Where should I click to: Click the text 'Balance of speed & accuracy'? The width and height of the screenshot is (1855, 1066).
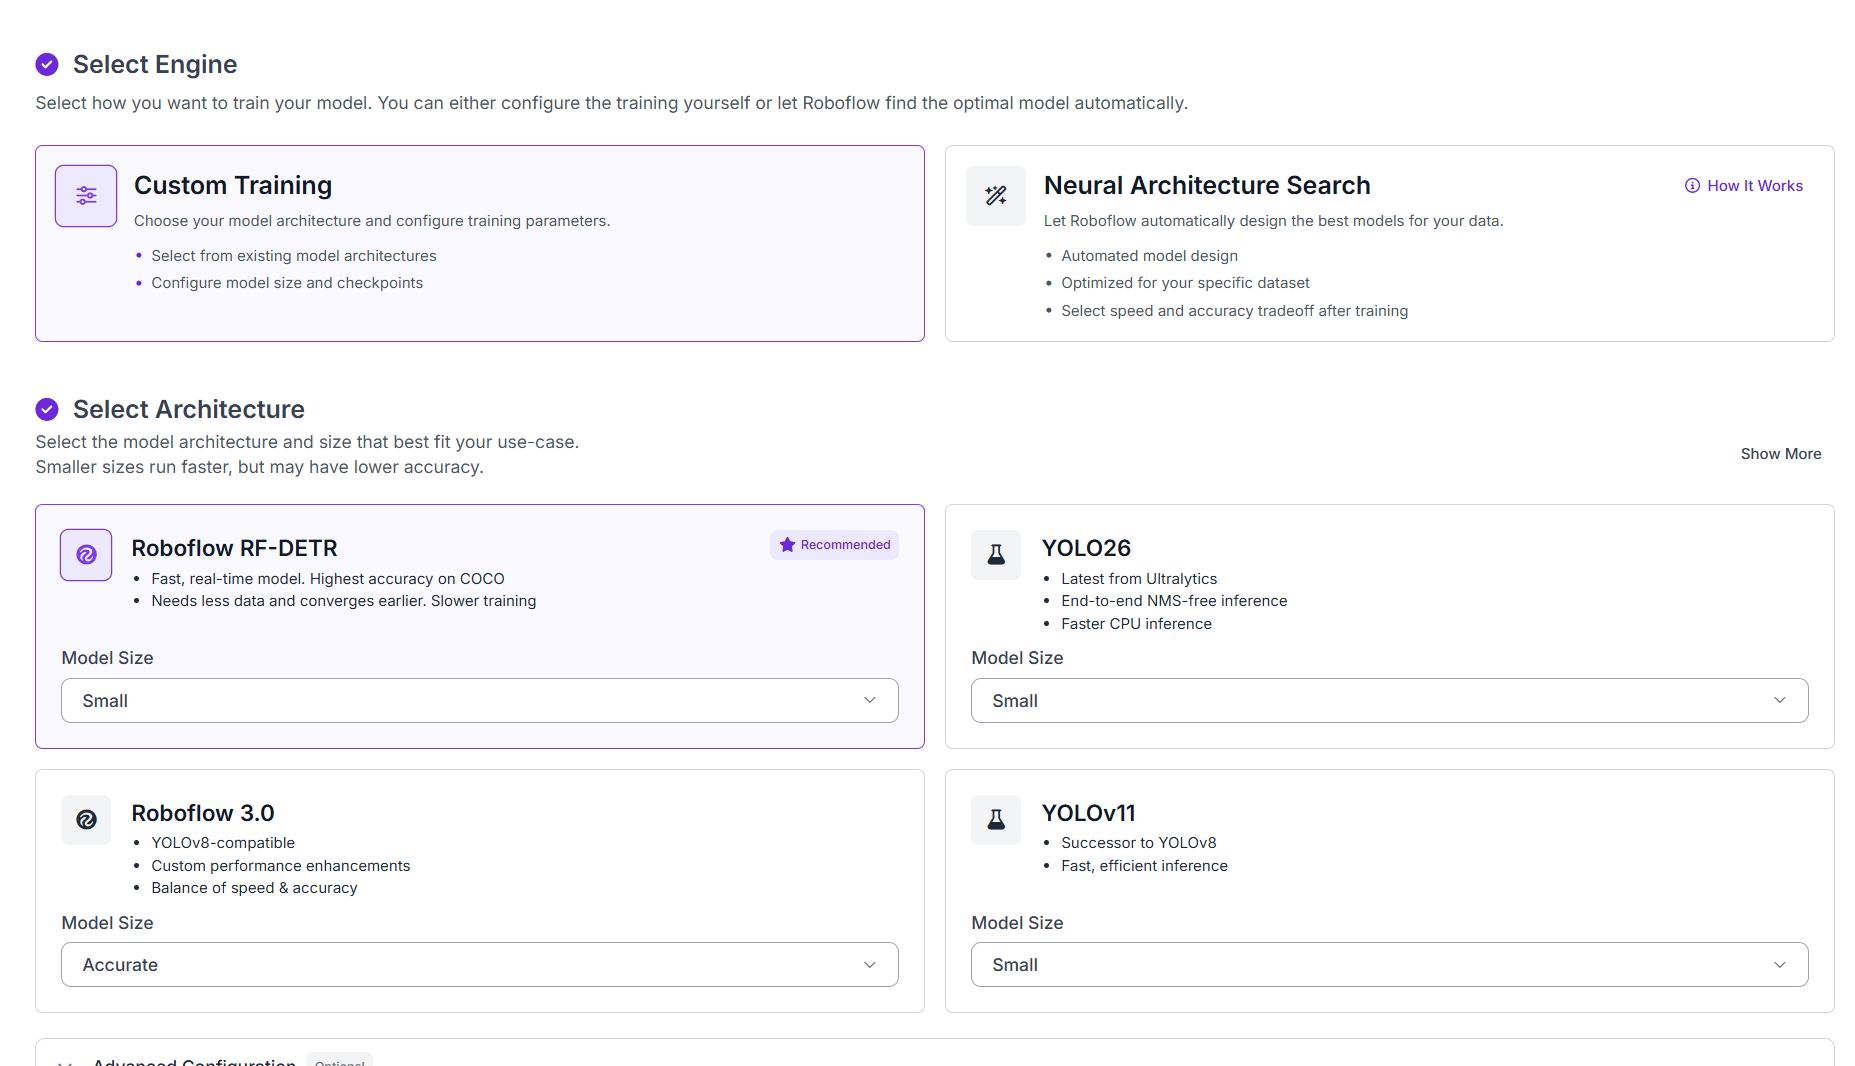[254, 888]
